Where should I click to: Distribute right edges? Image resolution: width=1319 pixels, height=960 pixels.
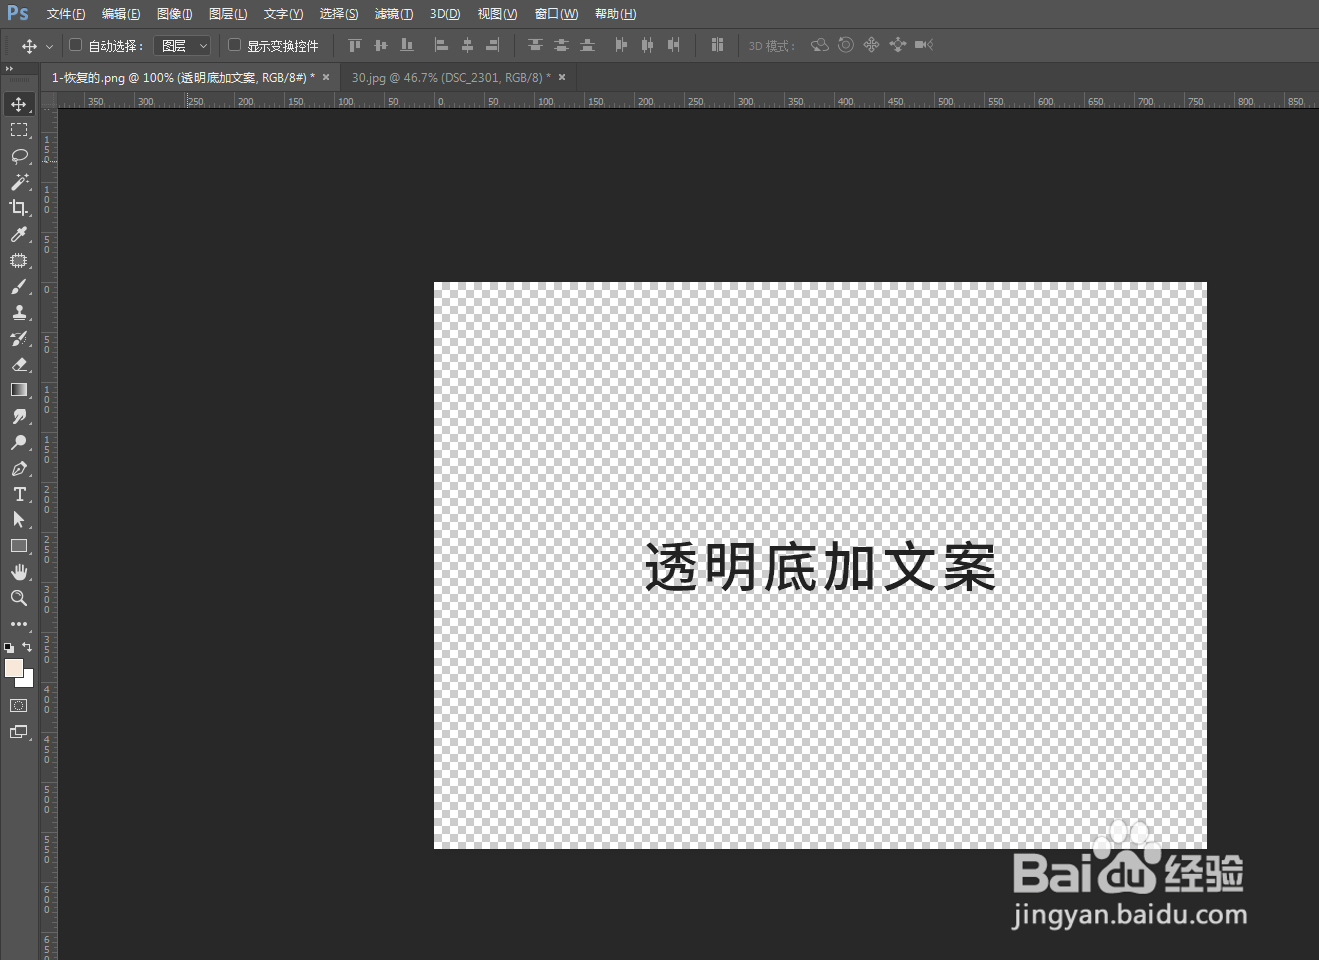pos(673,45)
